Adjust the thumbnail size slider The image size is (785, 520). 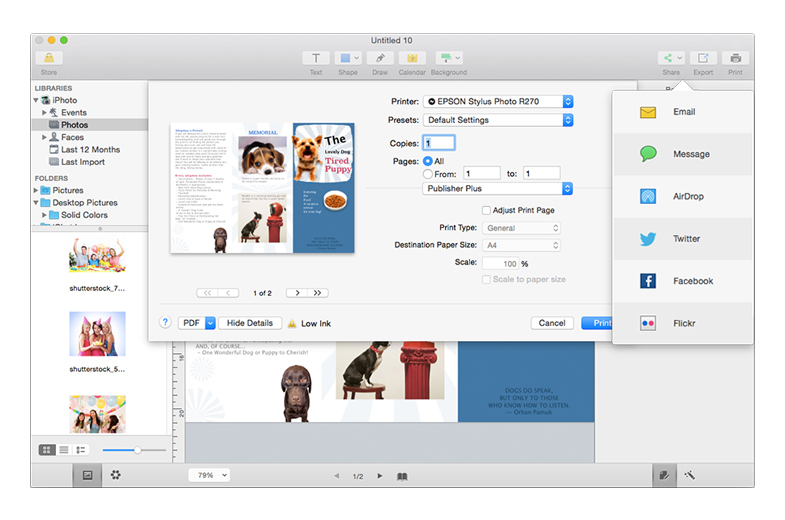tap(136, 451)
